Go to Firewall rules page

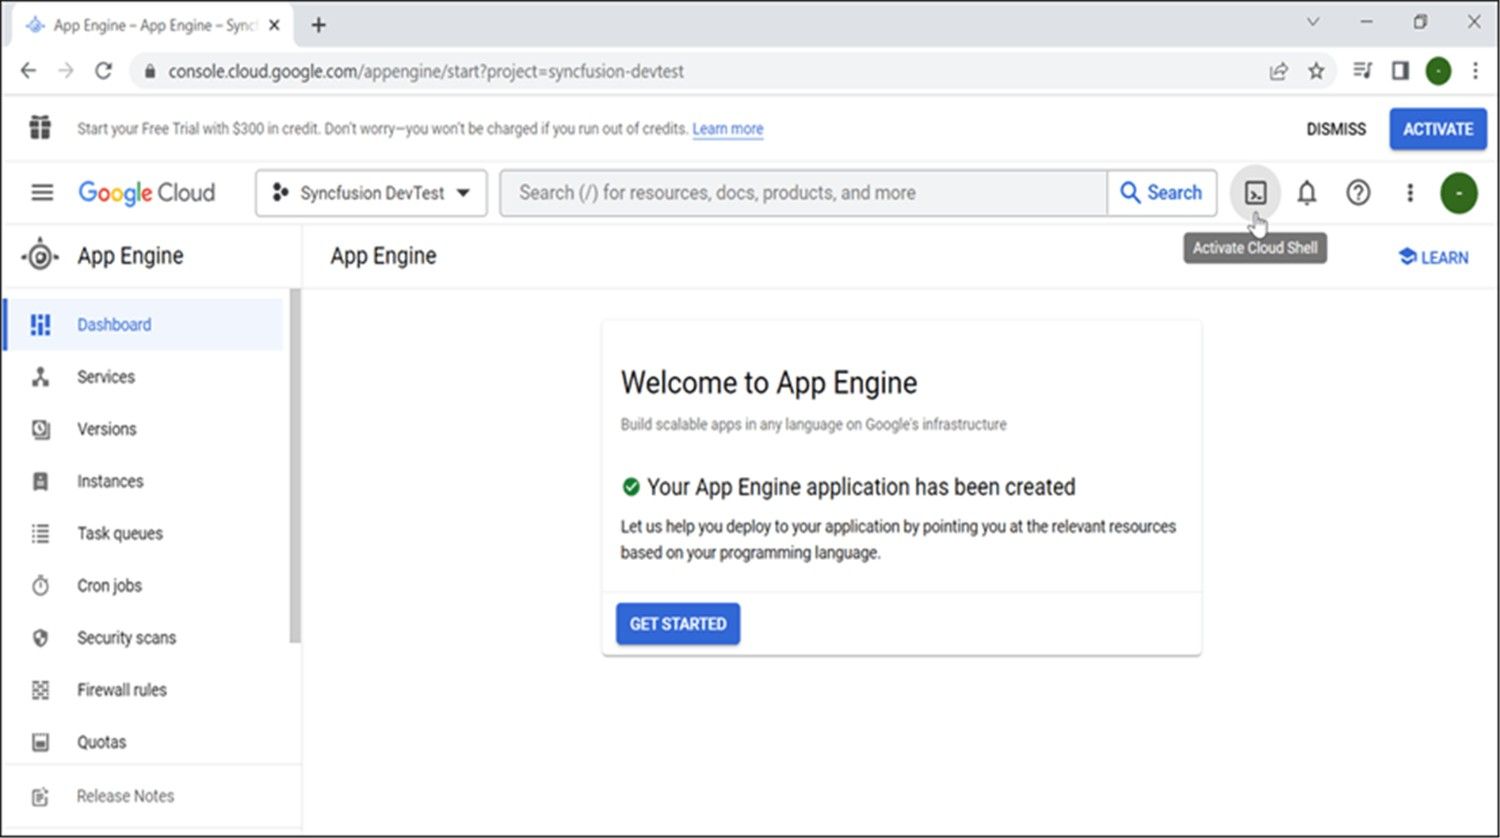[x=121, y=690]
